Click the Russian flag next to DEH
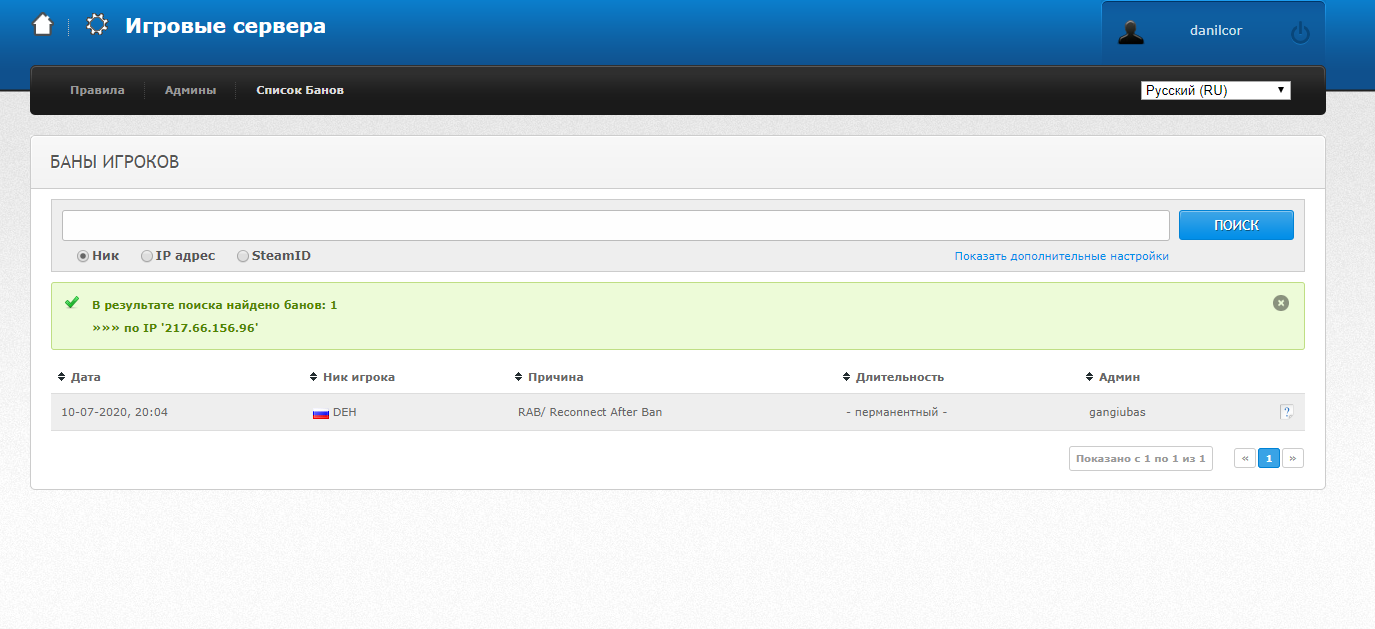Image resolution: width=1375 pixels, height=629 pixels. click(x=321, y=413)
